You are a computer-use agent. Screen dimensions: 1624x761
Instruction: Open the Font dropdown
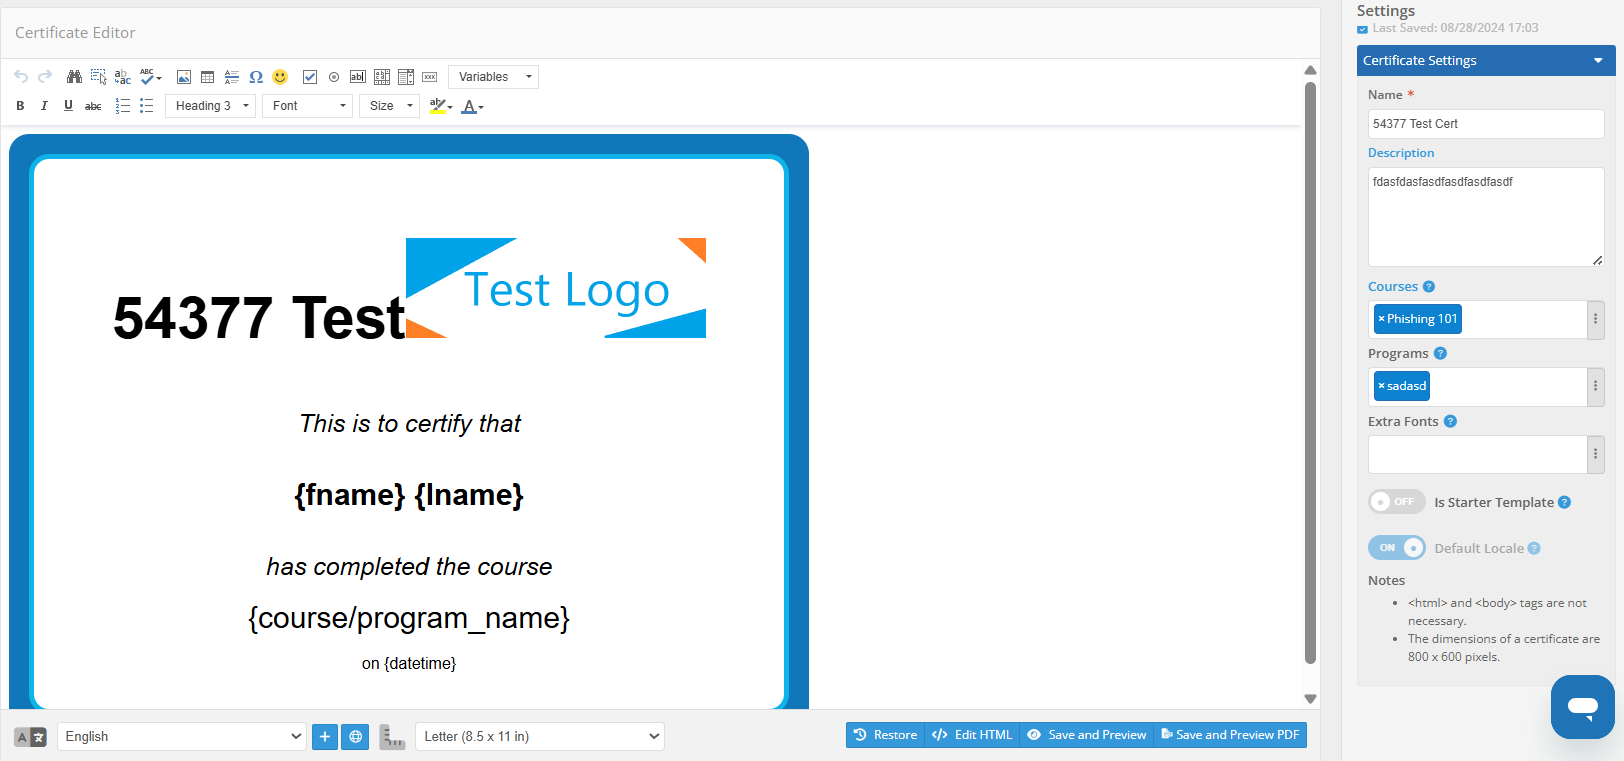tap(307, 106)
